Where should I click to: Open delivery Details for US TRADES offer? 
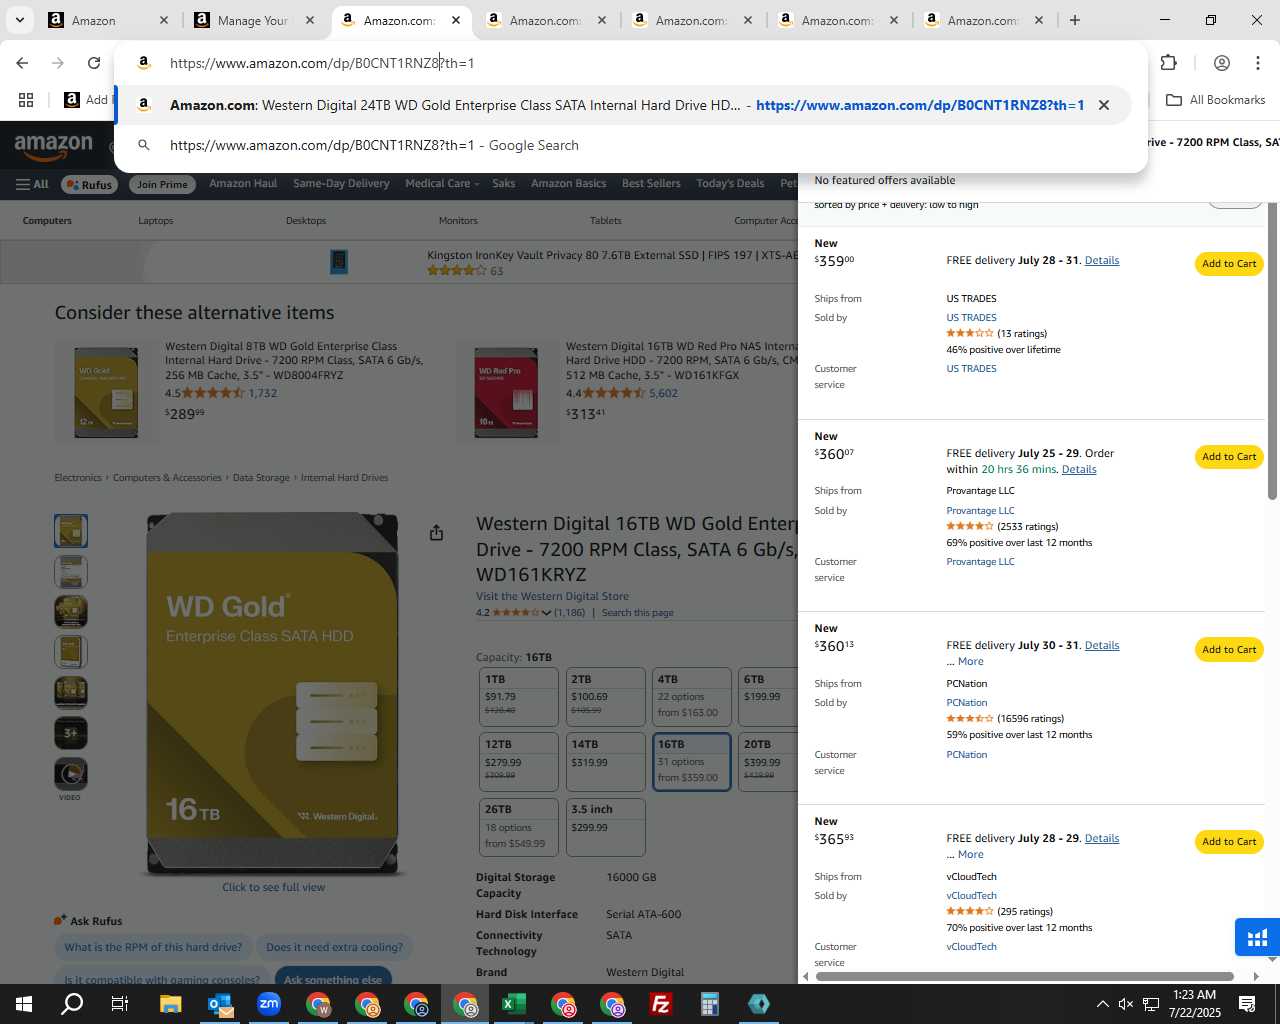click(1102, 261)
